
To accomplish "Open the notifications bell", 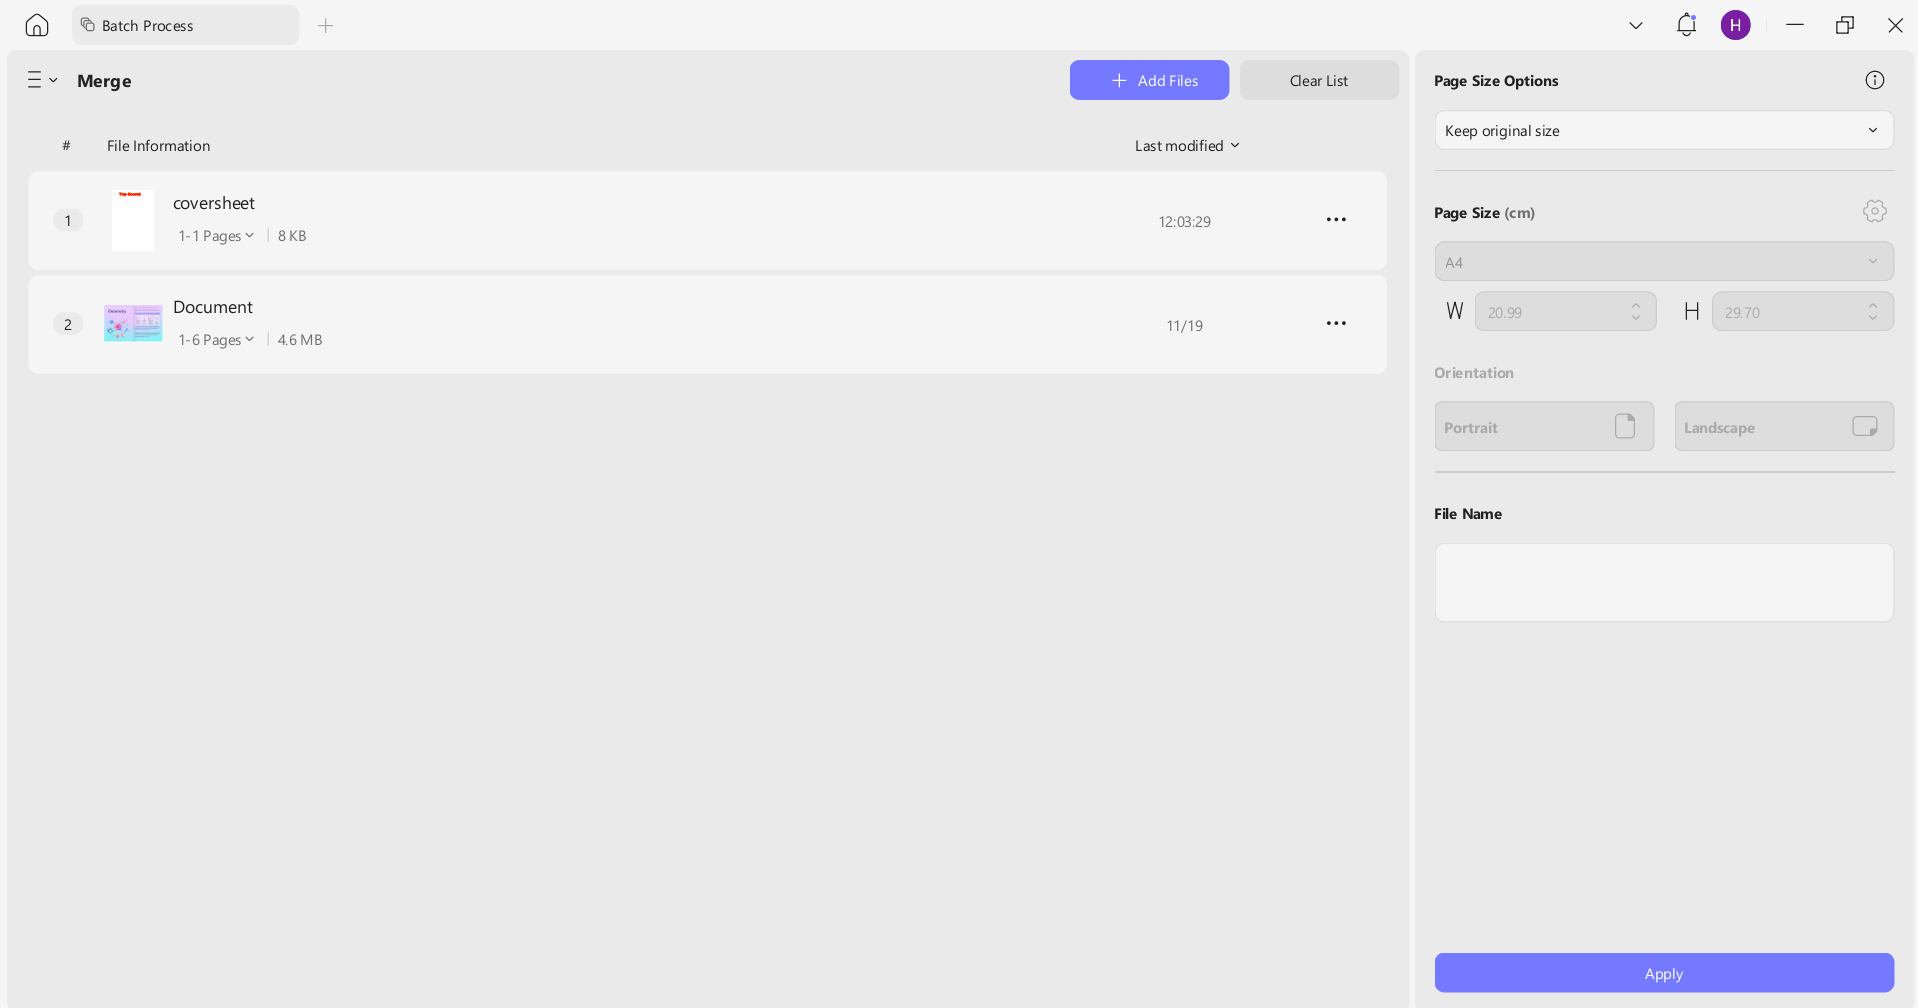I will pyautogui.click(x=1686, y=25).
